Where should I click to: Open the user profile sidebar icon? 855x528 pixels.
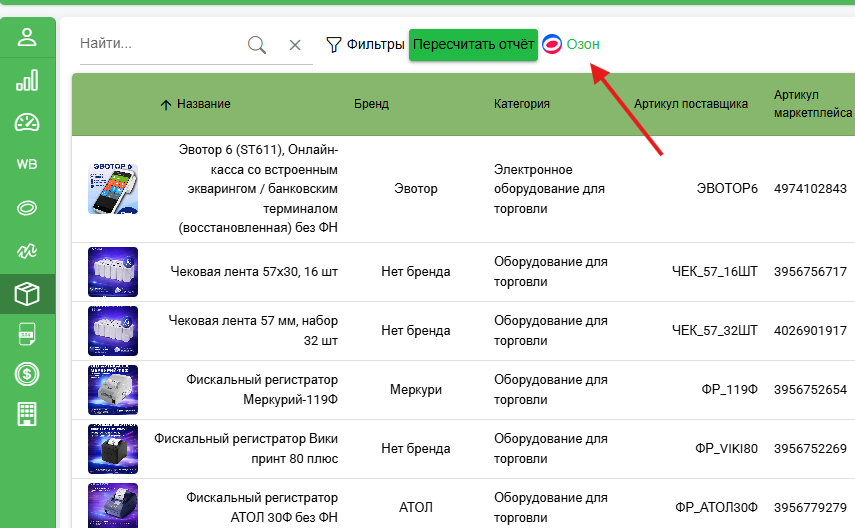(27, 37)
